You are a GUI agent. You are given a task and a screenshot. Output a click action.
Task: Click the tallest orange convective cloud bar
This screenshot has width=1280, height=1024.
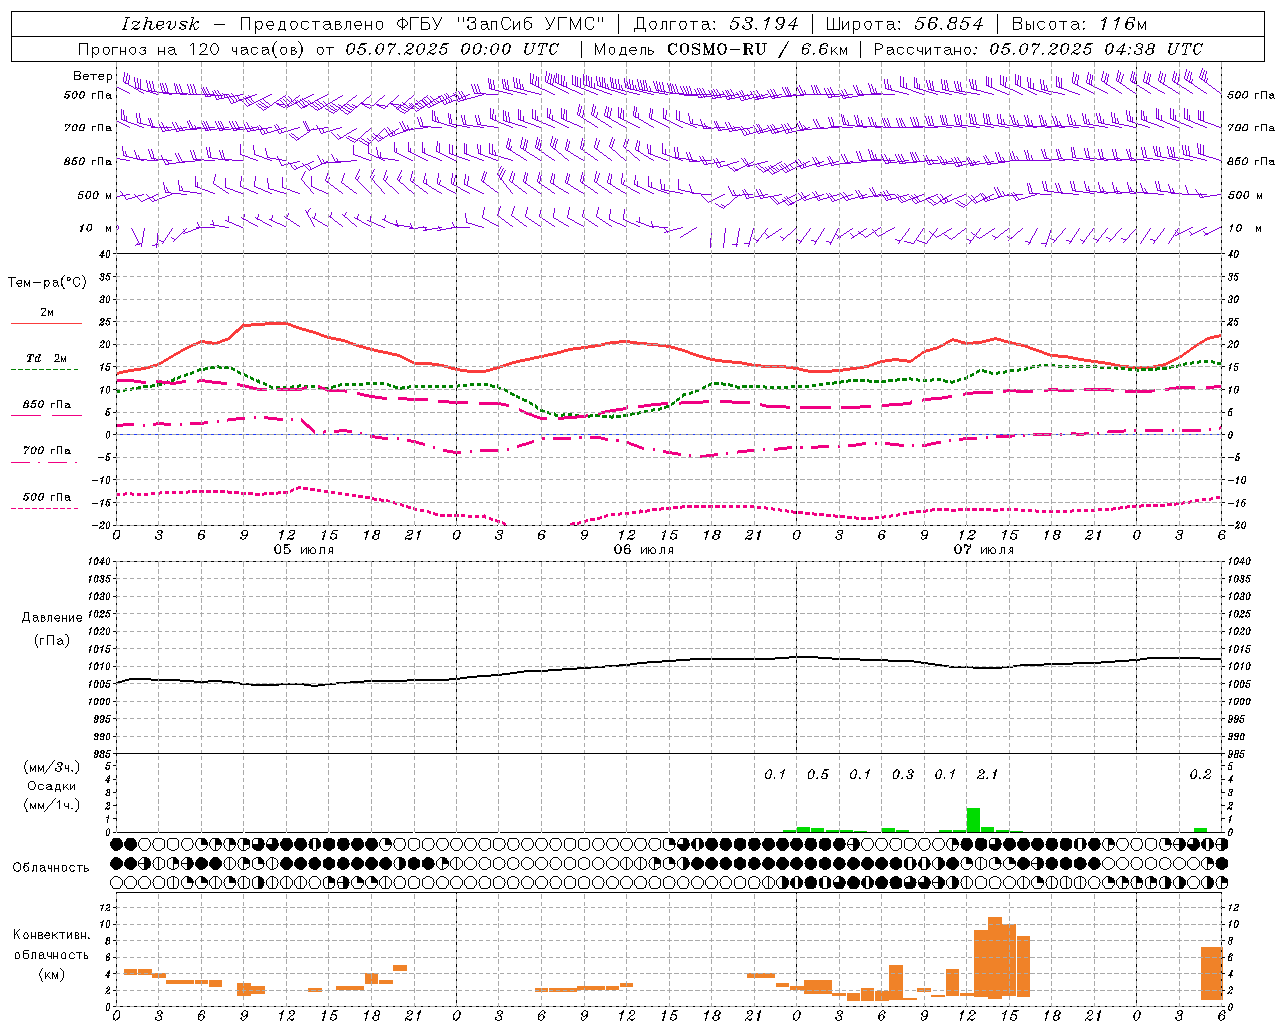pos(995,958)
